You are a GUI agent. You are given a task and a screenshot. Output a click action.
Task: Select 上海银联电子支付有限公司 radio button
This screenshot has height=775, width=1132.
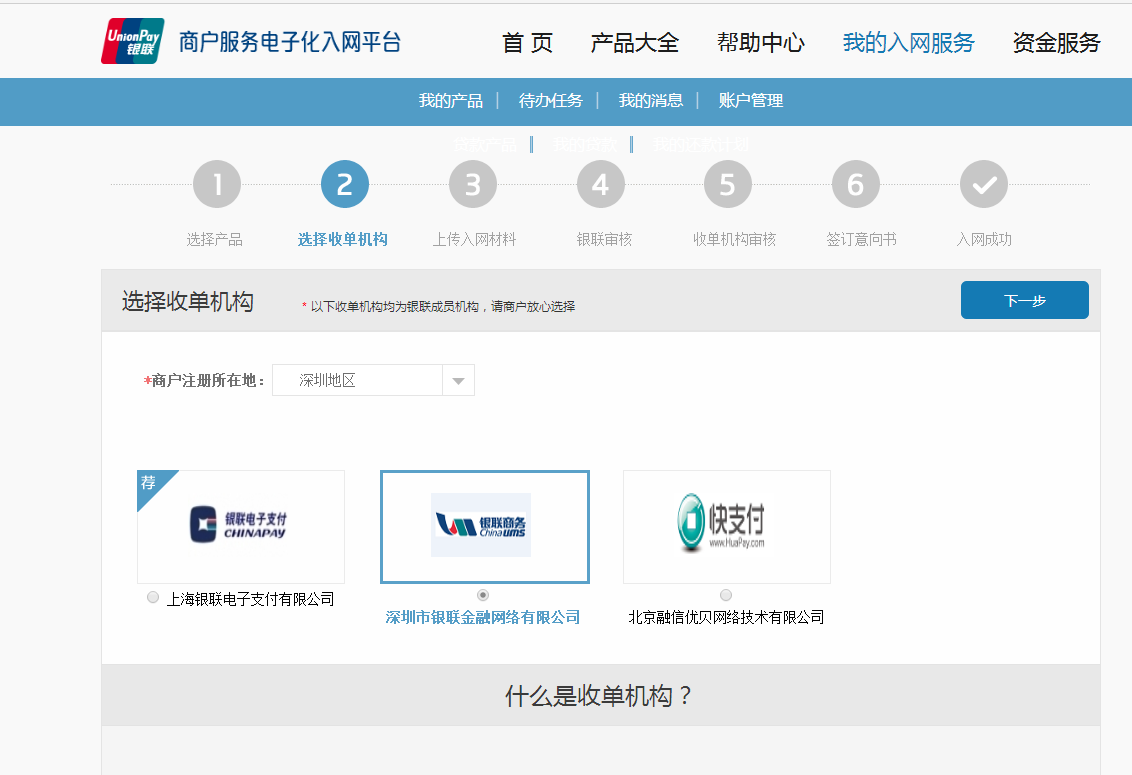[x=153, y=598]
